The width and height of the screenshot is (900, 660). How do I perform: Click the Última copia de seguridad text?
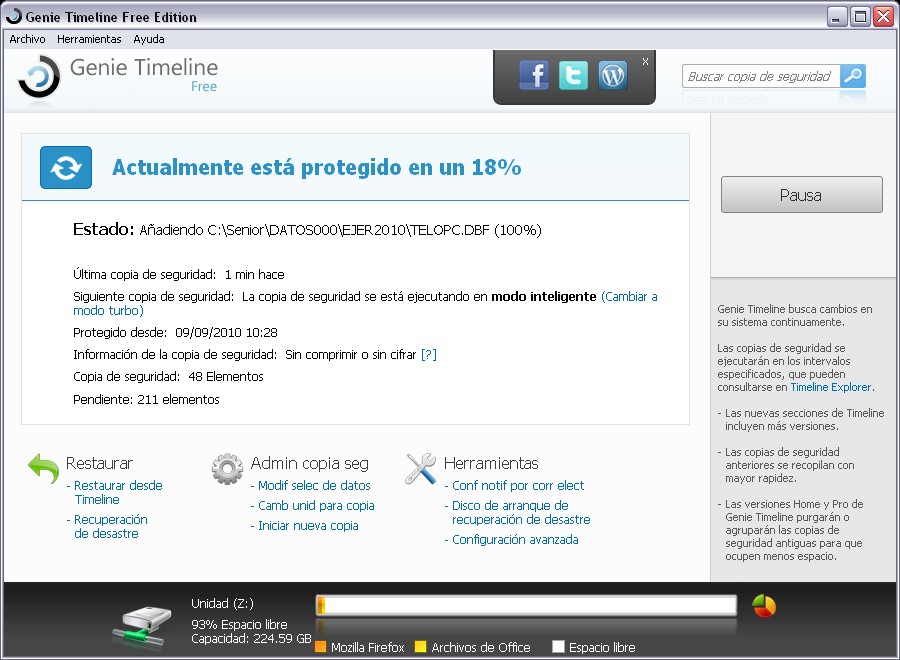[x=179, y=274]
